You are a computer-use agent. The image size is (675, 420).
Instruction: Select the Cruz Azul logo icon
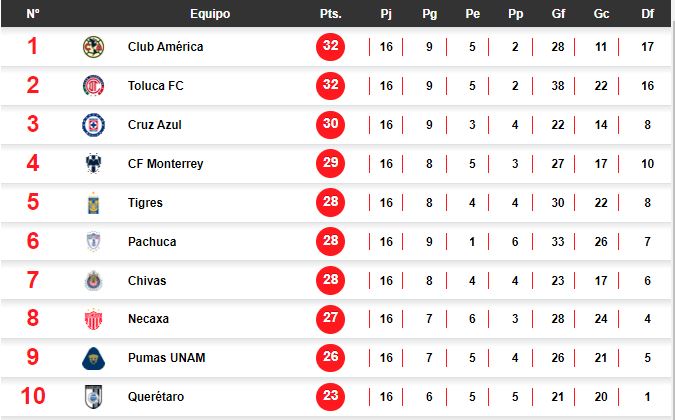(93, 125)
